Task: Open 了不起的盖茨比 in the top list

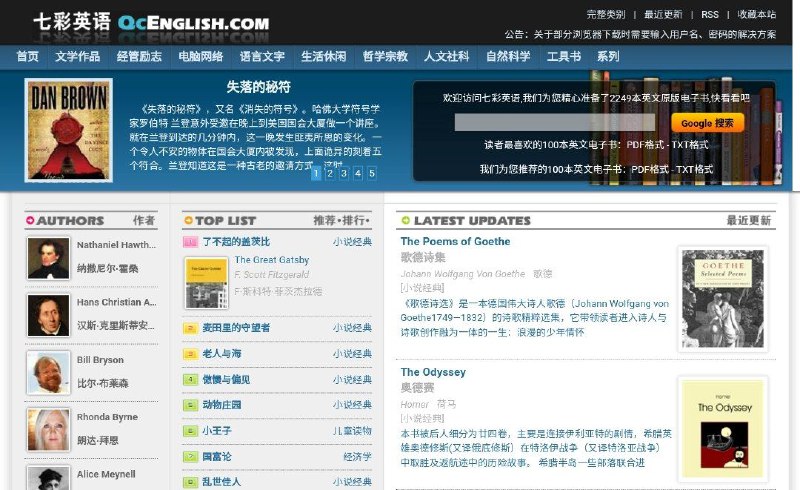Action: [236, 241]
